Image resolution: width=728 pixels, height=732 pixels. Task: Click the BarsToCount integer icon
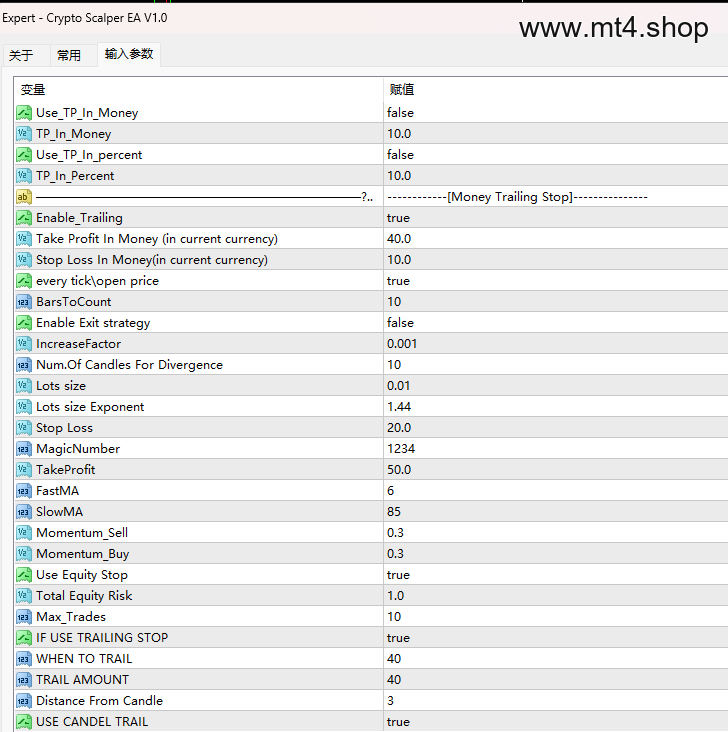[24, 302]
